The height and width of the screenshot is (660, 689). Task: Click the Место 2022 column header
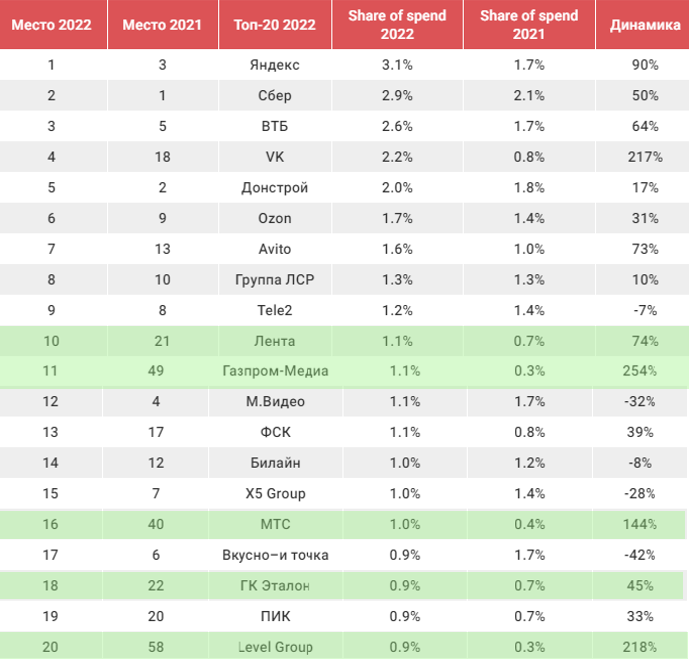(51, 25)
